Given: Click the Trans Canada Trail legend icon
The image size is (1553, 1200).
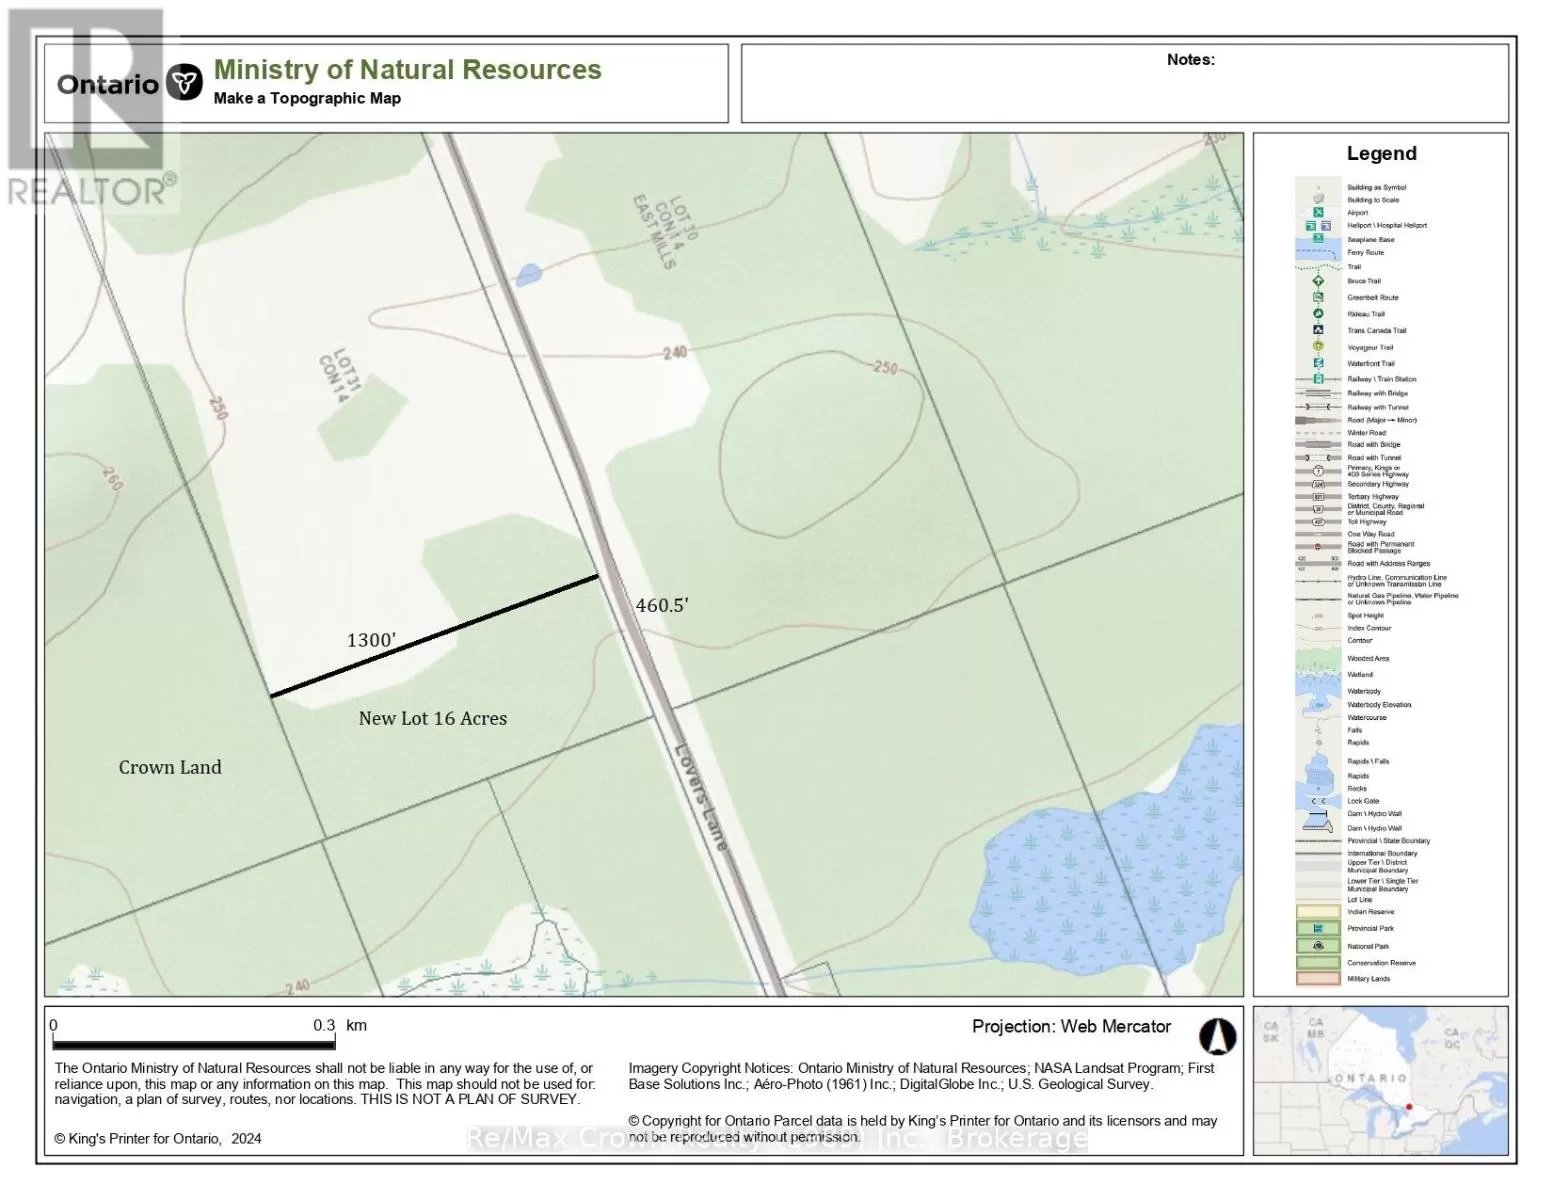Looking at the screenshot, I should pos(1318,330).
